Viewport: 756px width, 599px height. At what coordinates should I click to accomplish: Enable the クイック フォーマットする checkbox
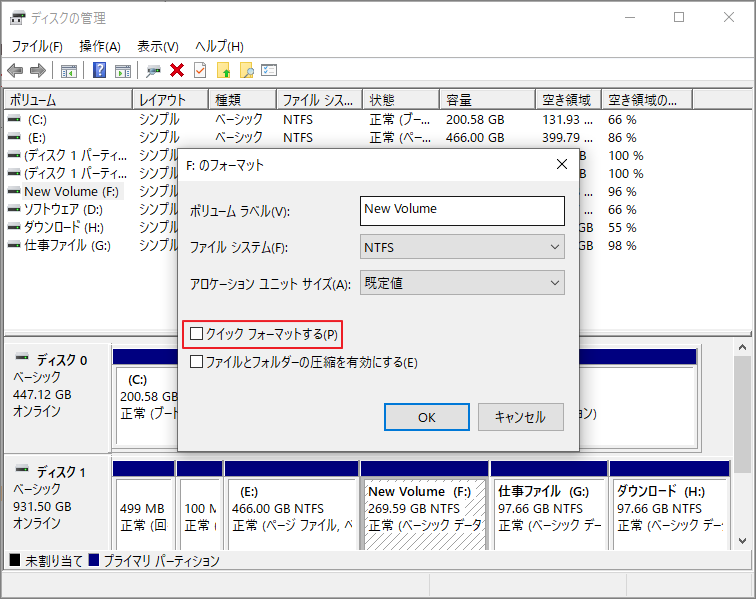pyautogui.click(x=197, y=333)
